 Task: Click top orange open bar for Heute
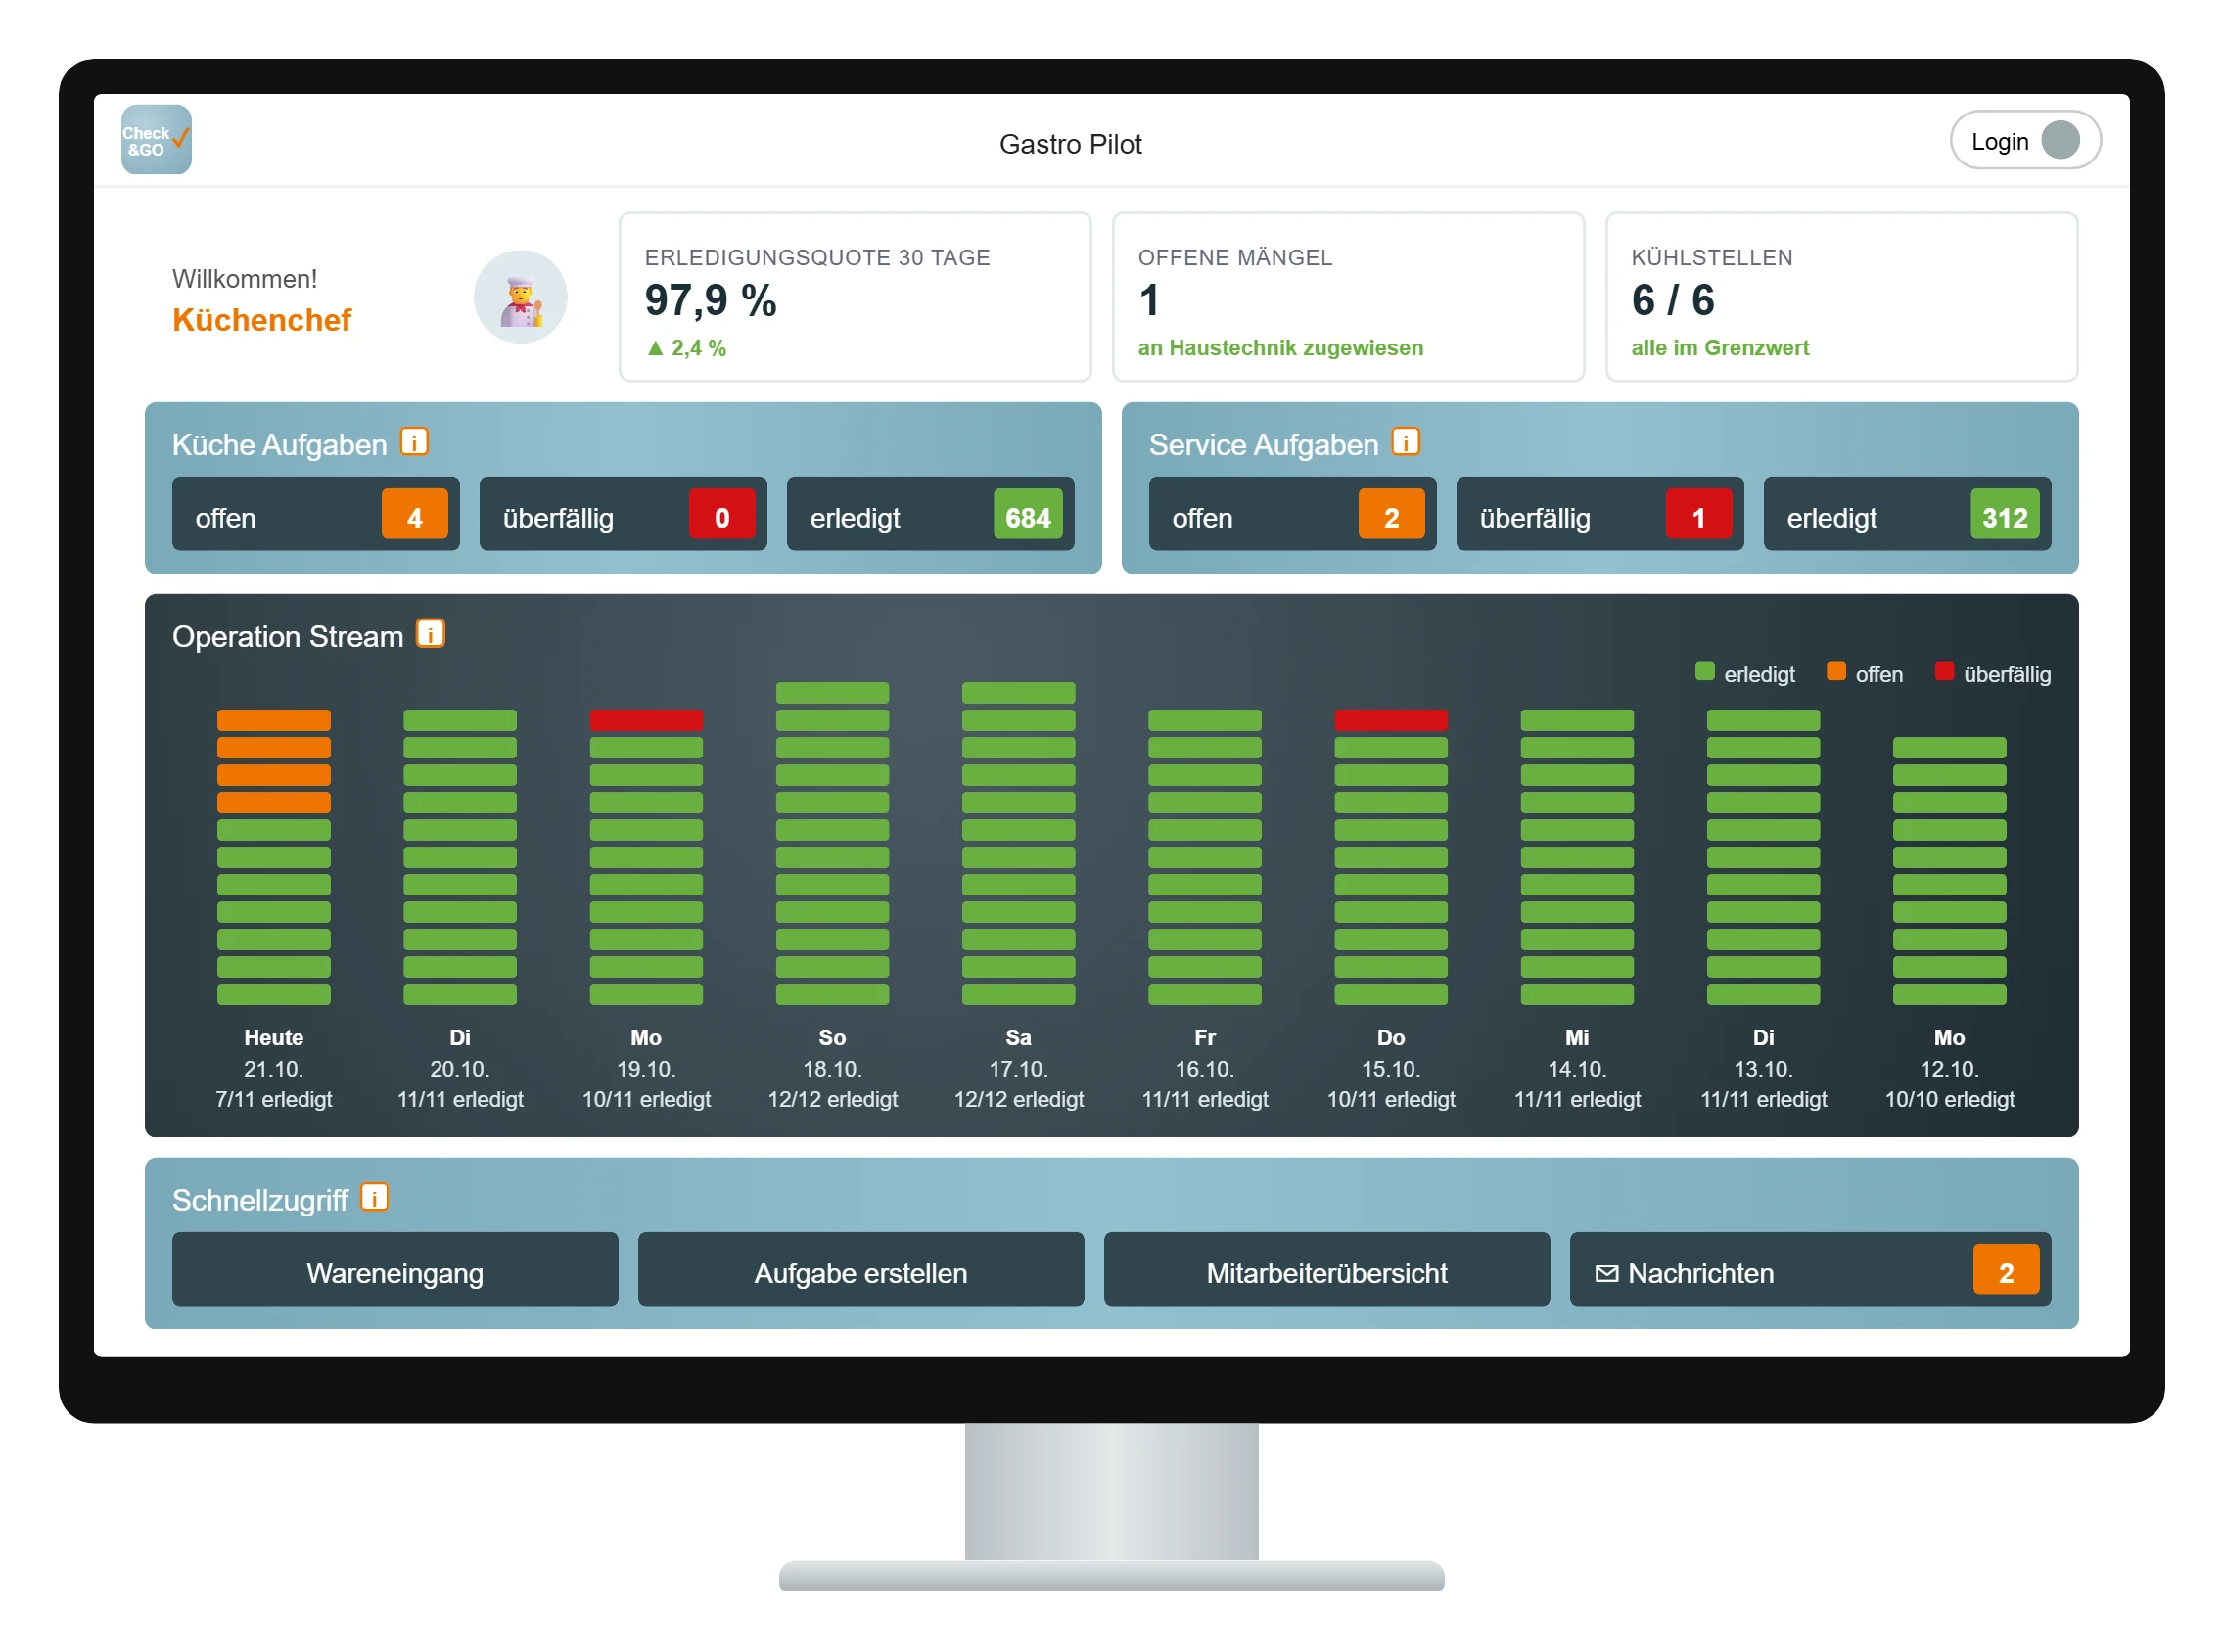coord(274,720)
